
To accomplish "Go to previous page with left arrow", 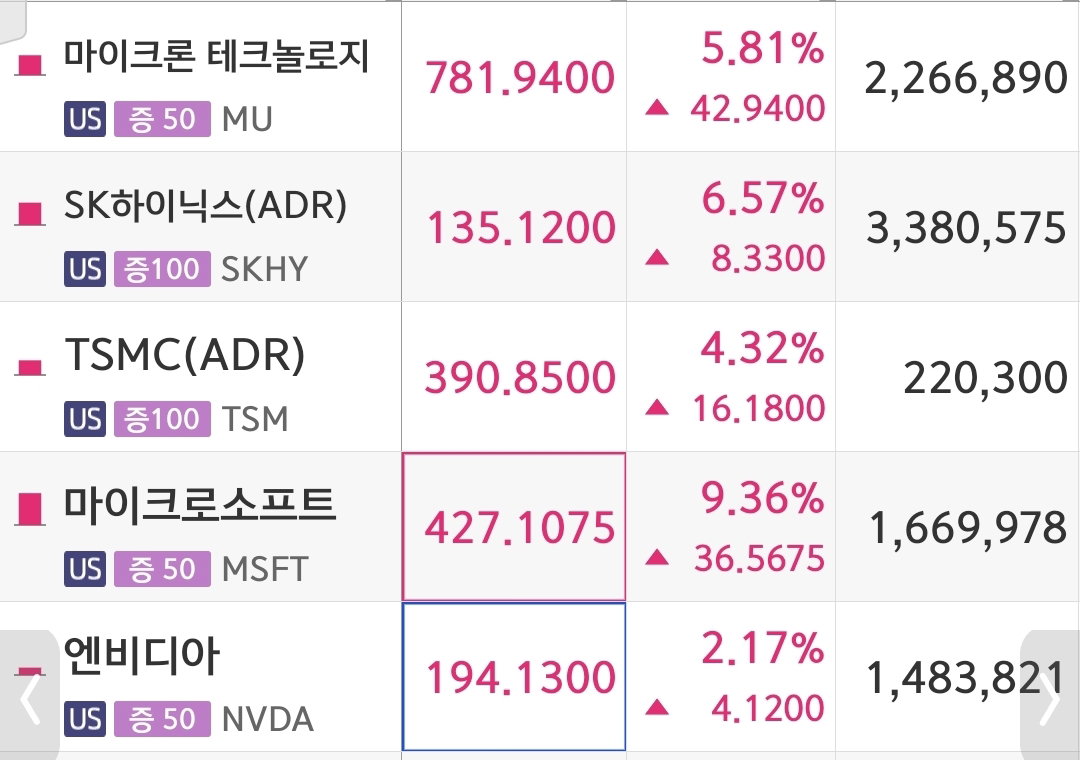I will pyautogui.click(x=29, y=697).
